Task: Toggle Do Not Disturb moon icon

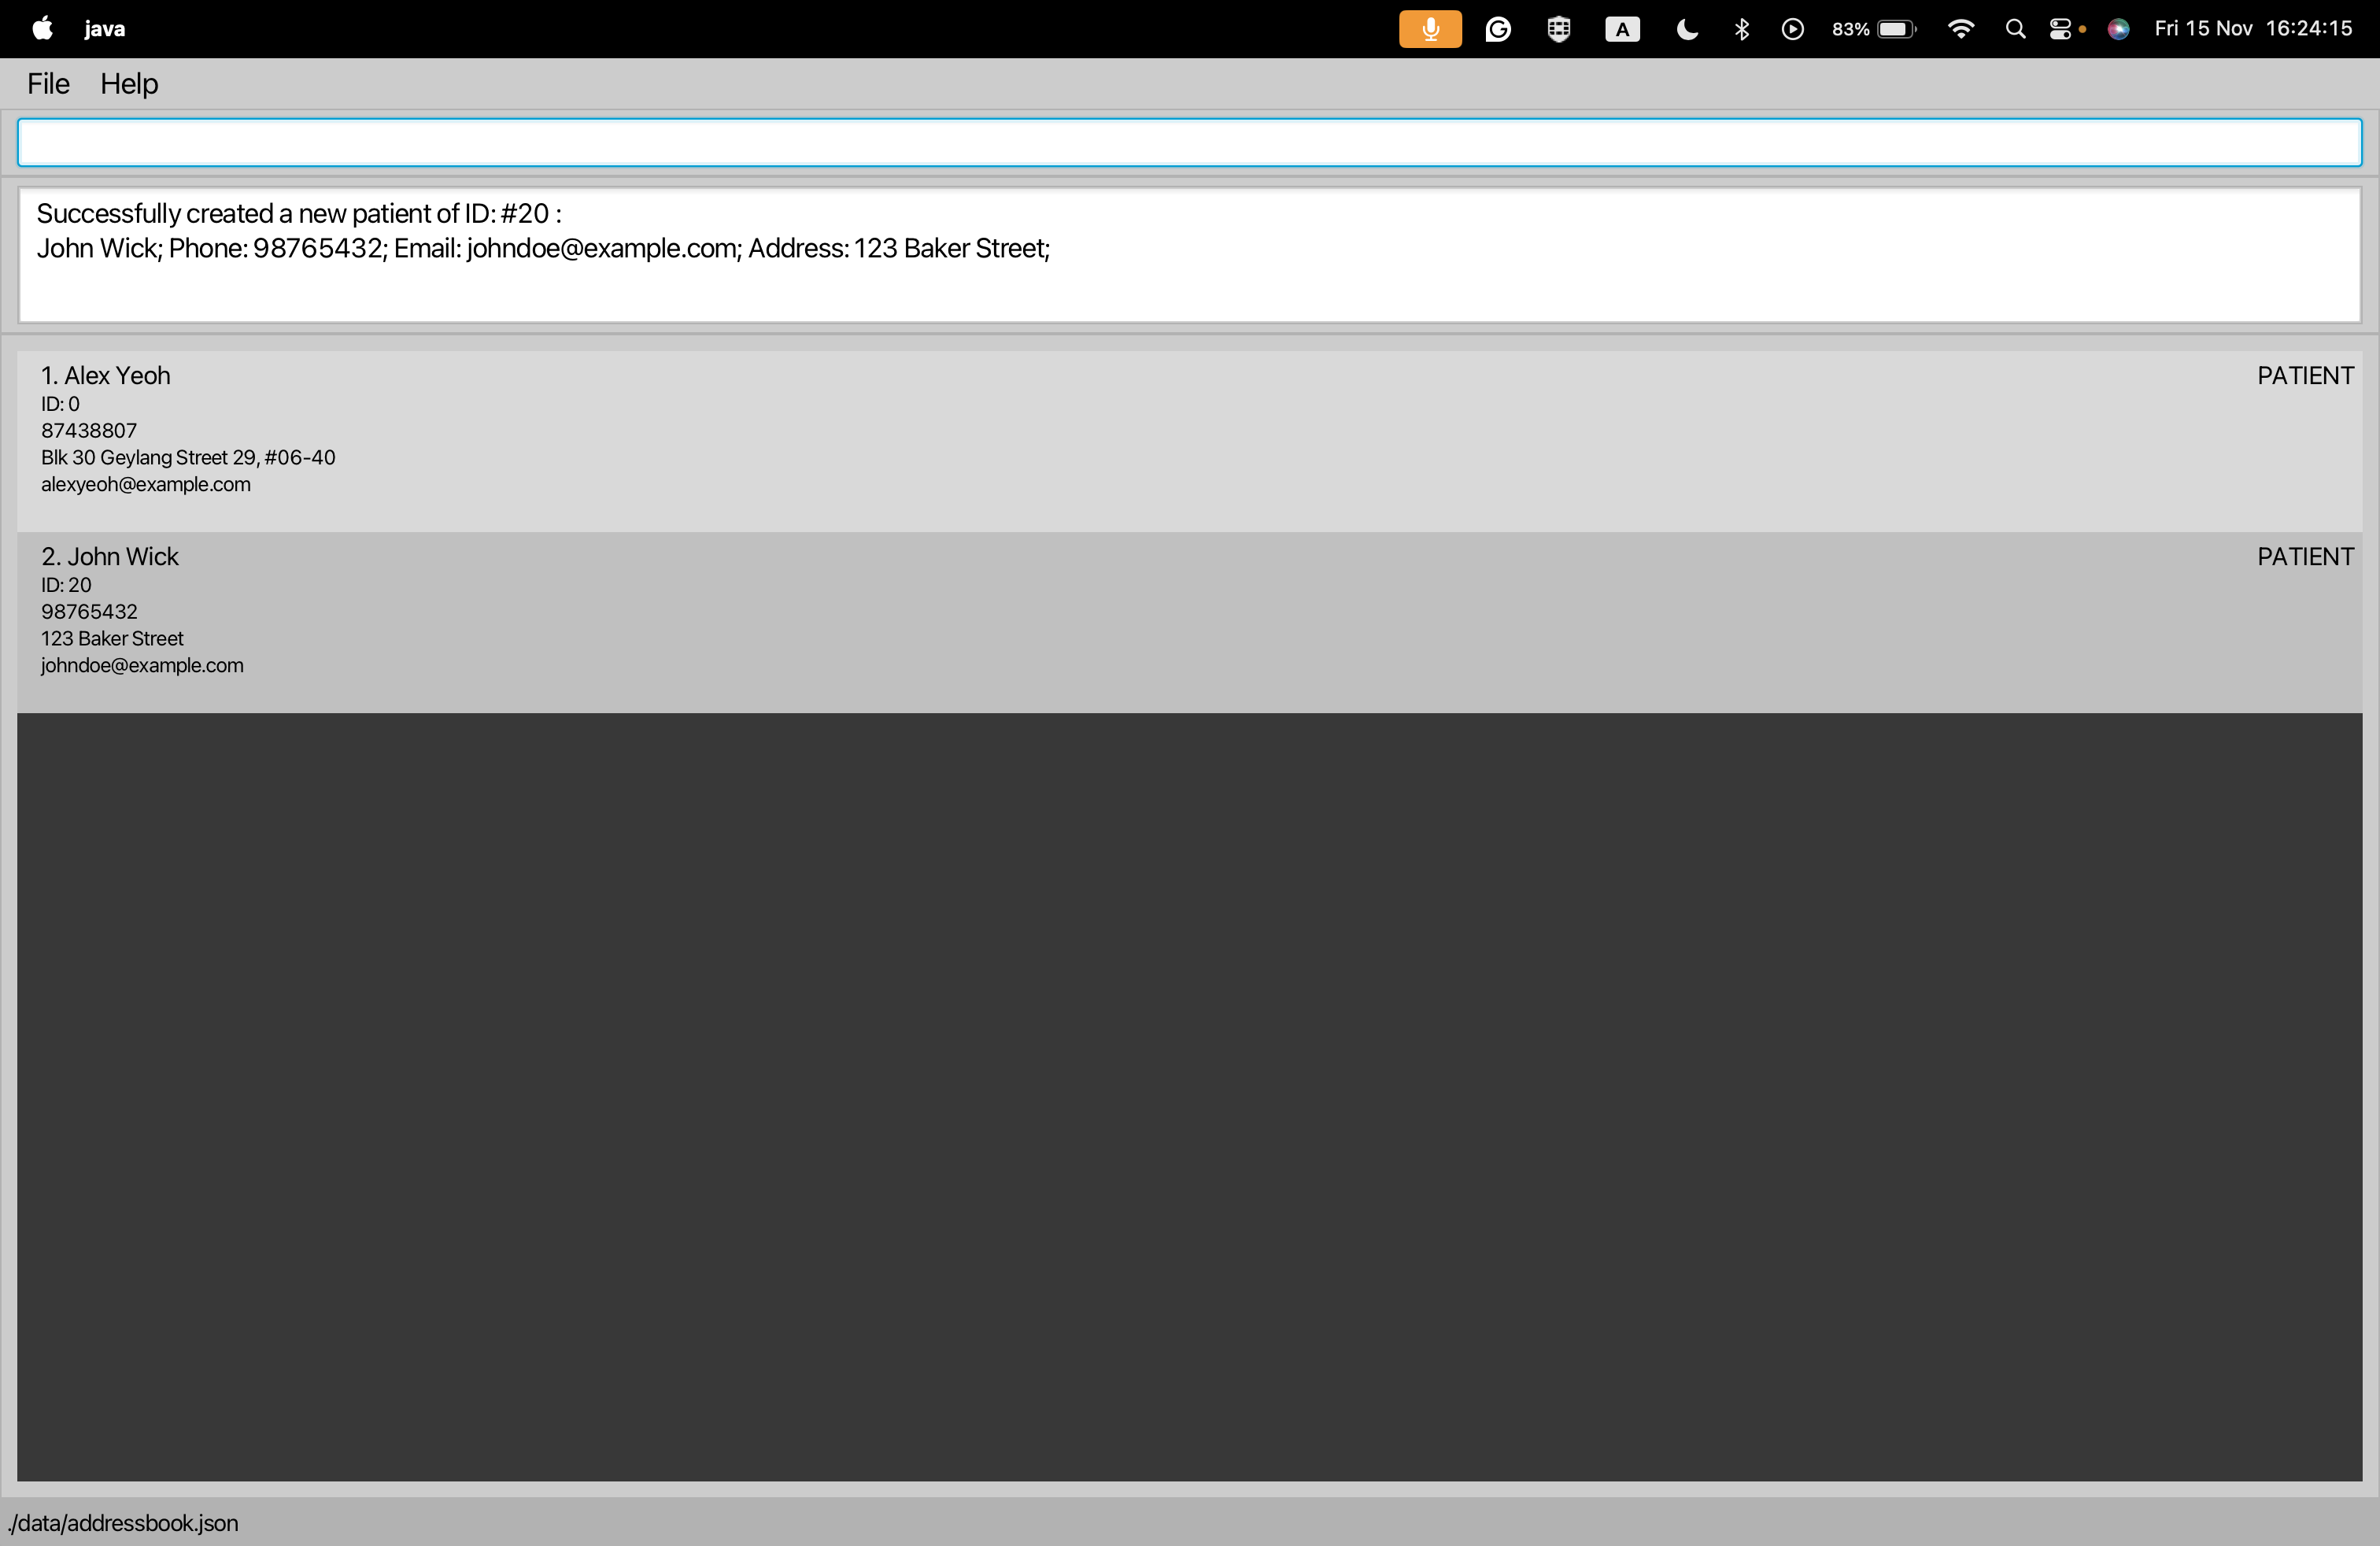Action: pyautogui.click(x=1686, y=29)
